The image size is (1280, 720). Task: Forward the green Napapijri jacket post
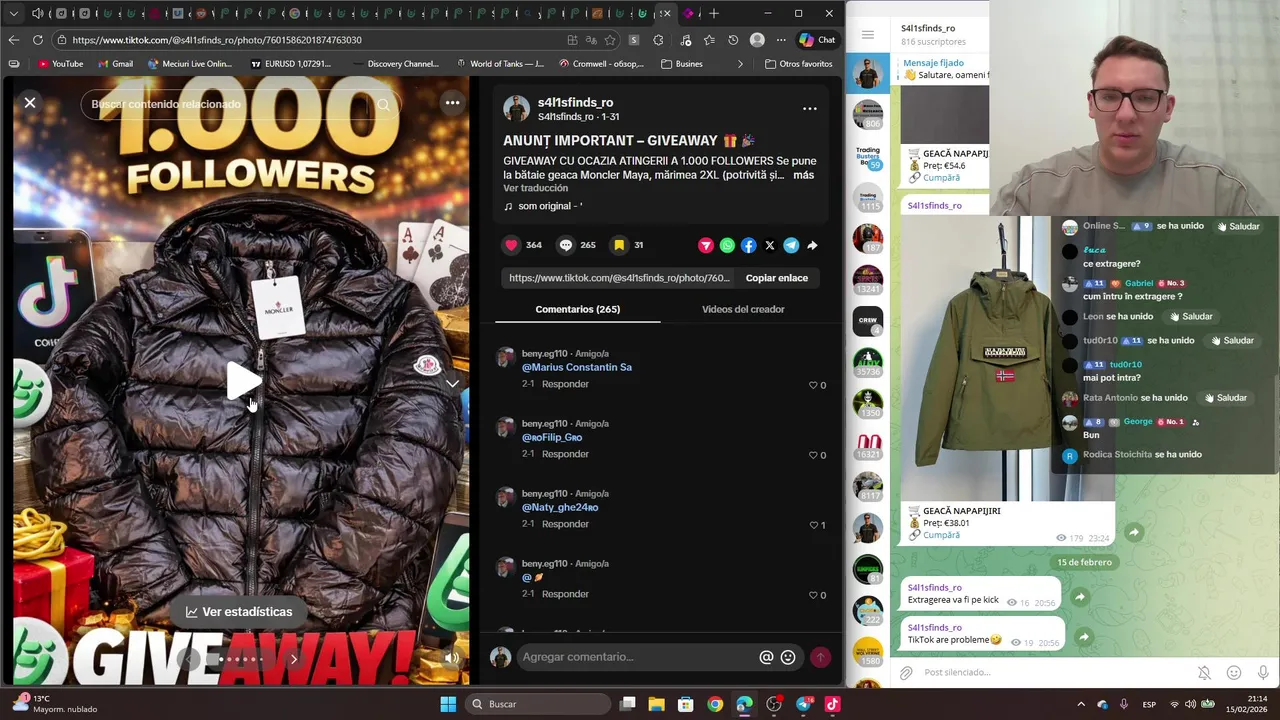[x=1133, y=533]
